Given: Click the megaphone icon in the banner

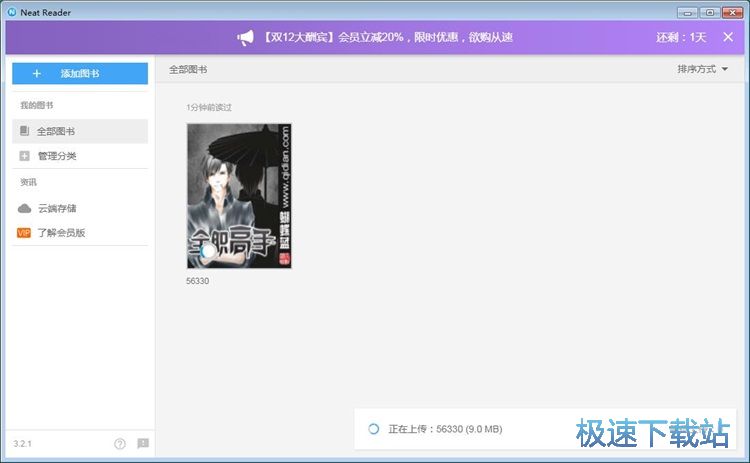Looking at the screenshot, I should pos(245,38).
